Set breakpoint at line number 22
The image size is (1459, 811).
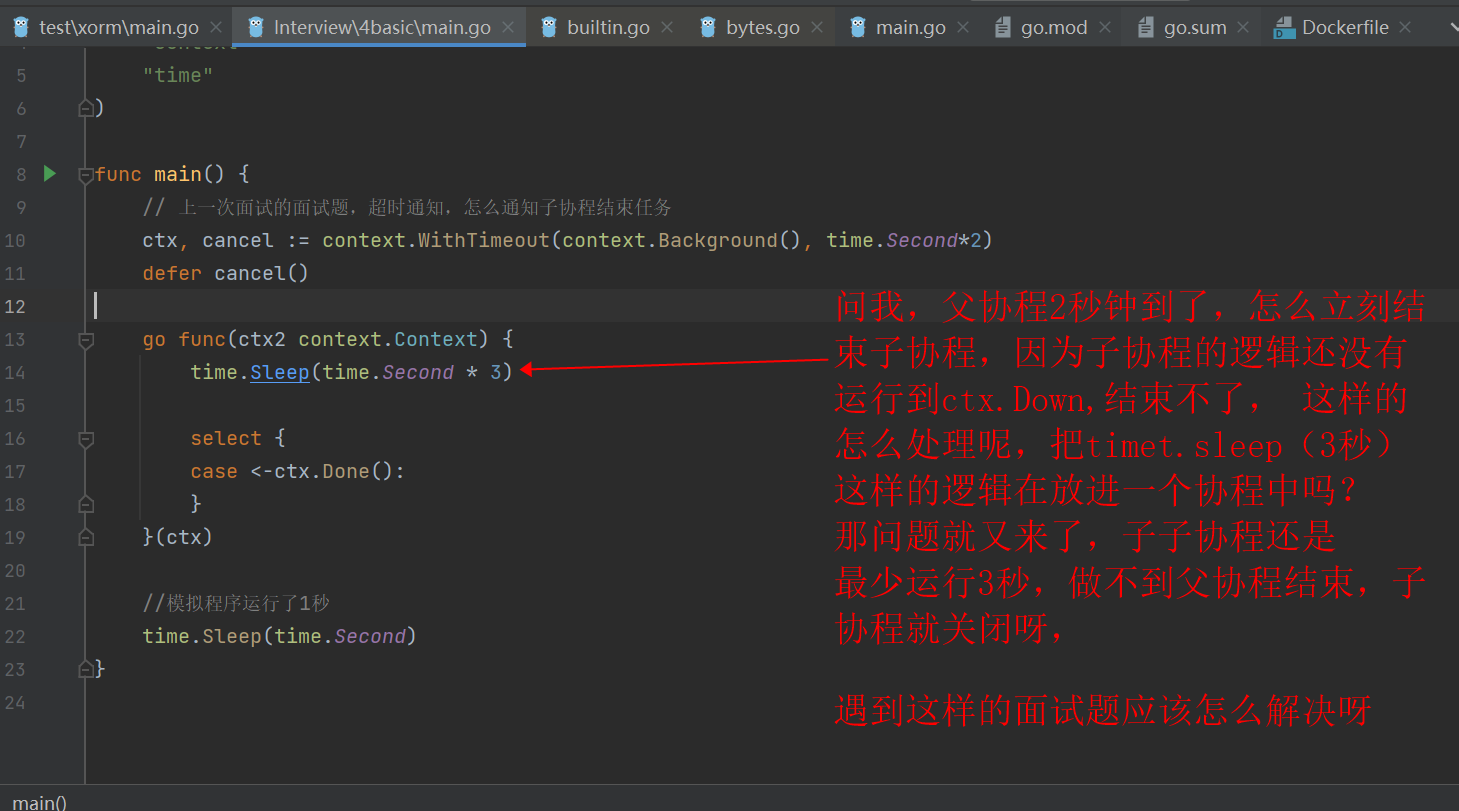pyautogui.click(x=15, y=637)
